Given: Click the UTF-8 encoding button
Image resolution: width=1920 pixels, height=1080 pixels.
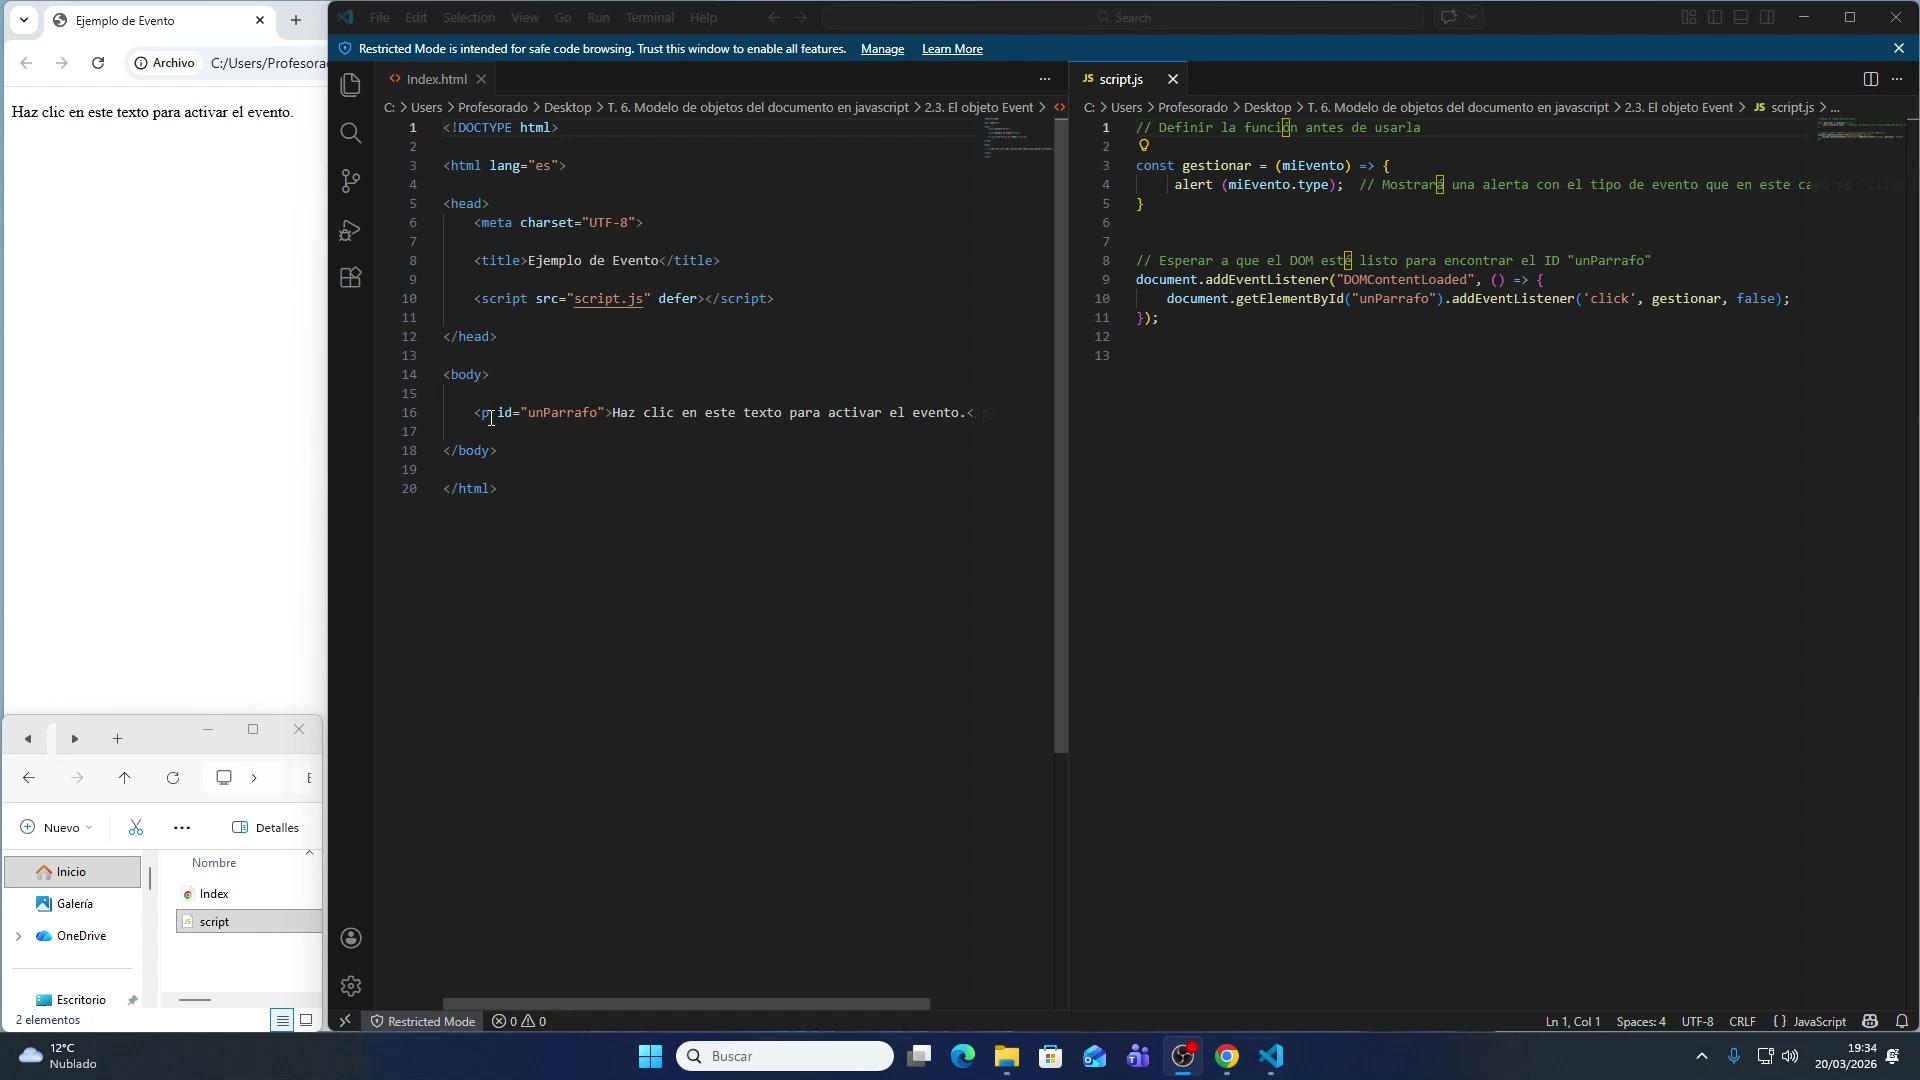Looking at the screenshot, I should coord(1697,1021).
